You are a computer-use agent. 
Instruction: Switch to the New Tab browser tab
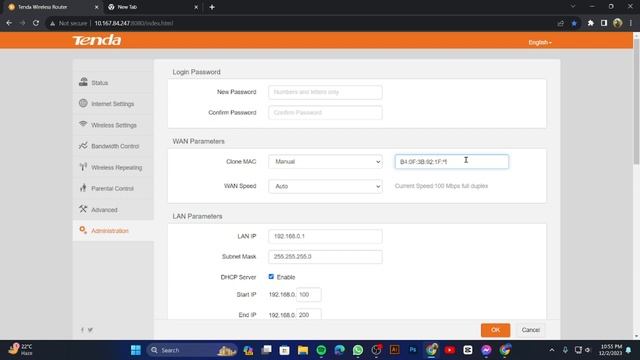click(x=149, y=7)
